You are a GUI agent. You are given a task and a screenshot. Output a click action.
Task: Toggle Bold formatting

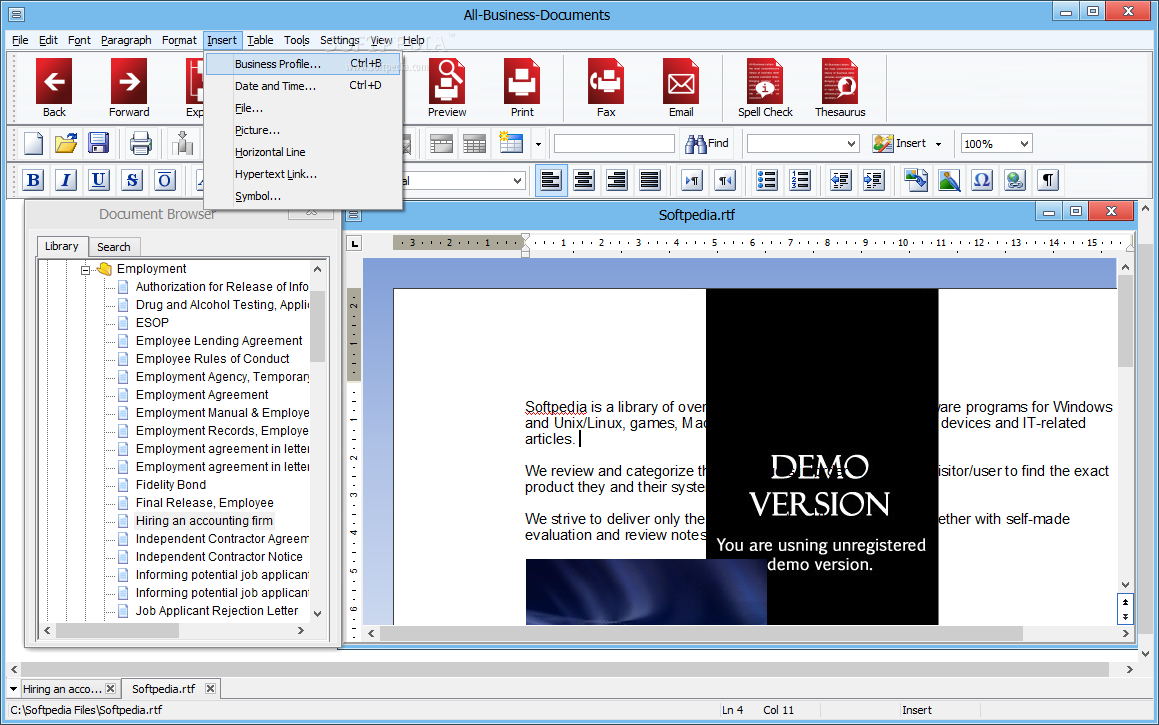click(x=33, y=180)
